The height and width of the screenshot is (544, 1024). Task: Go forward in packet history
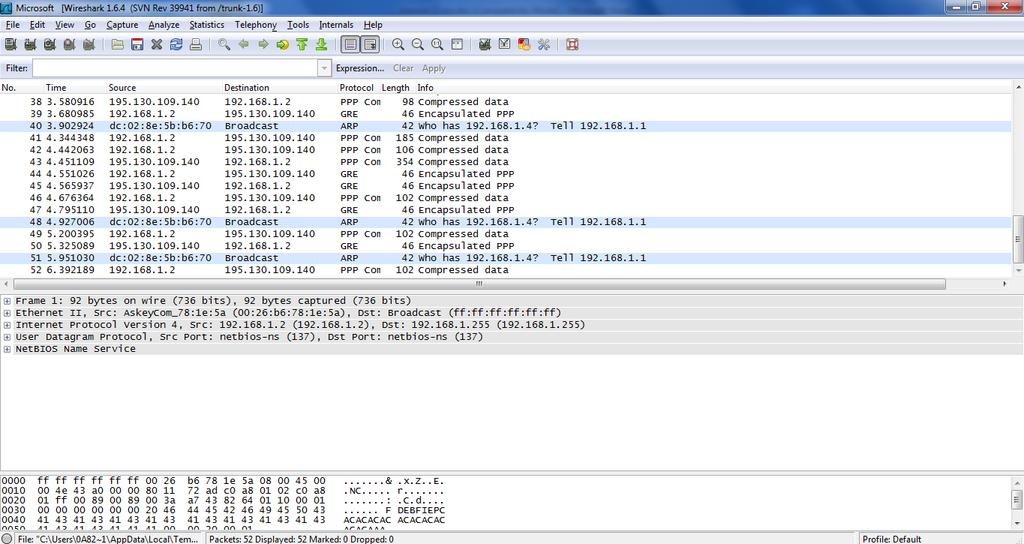point(263,44)
